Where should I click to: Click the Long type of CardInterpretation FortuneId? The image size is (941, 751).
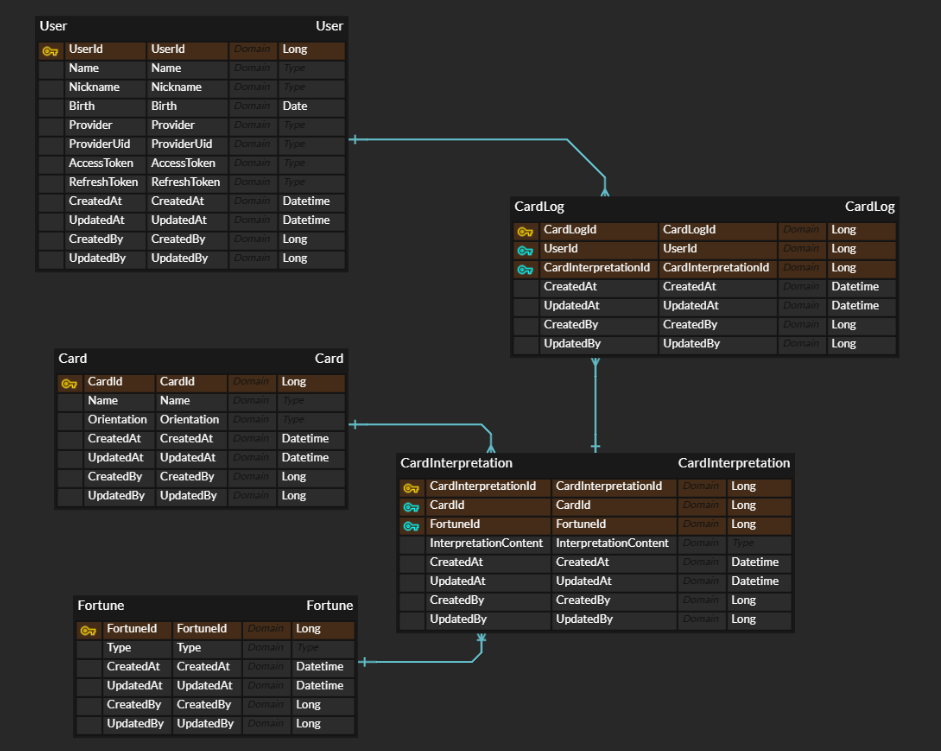click(x=759, y=524)
